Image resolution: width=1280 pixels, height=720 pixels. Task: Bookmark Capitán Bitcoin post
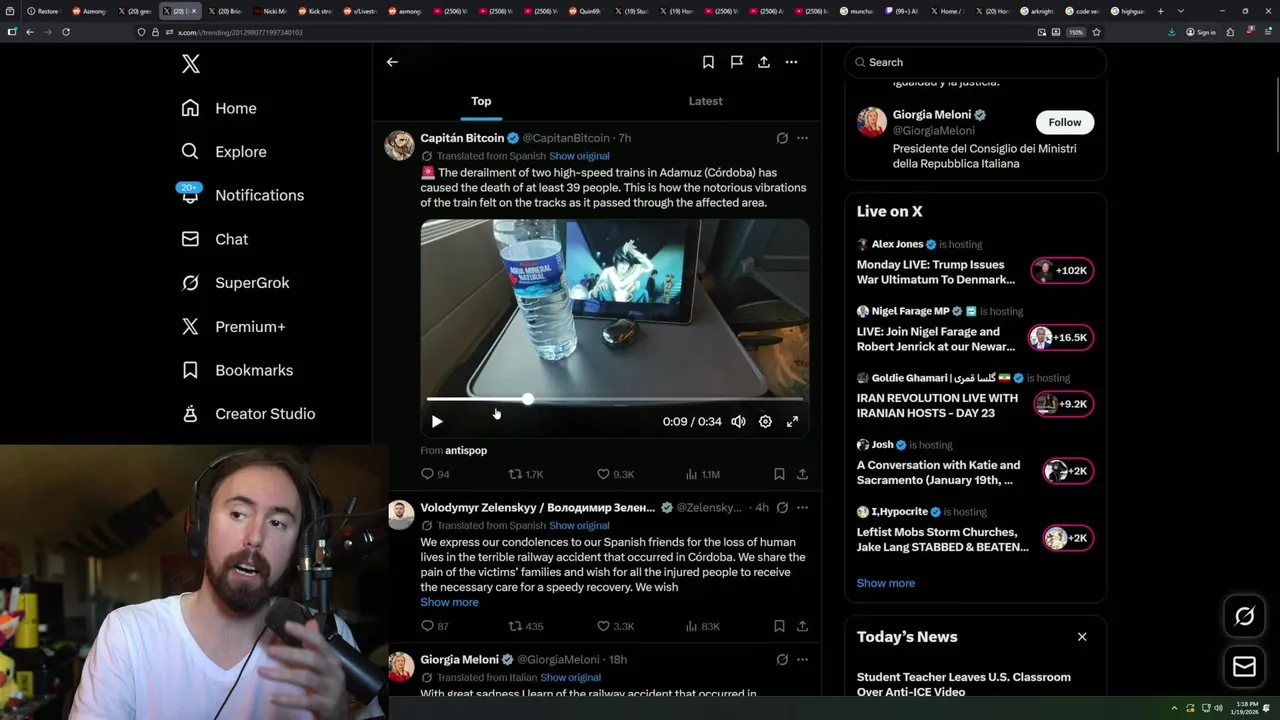click(x=779, y=474)
